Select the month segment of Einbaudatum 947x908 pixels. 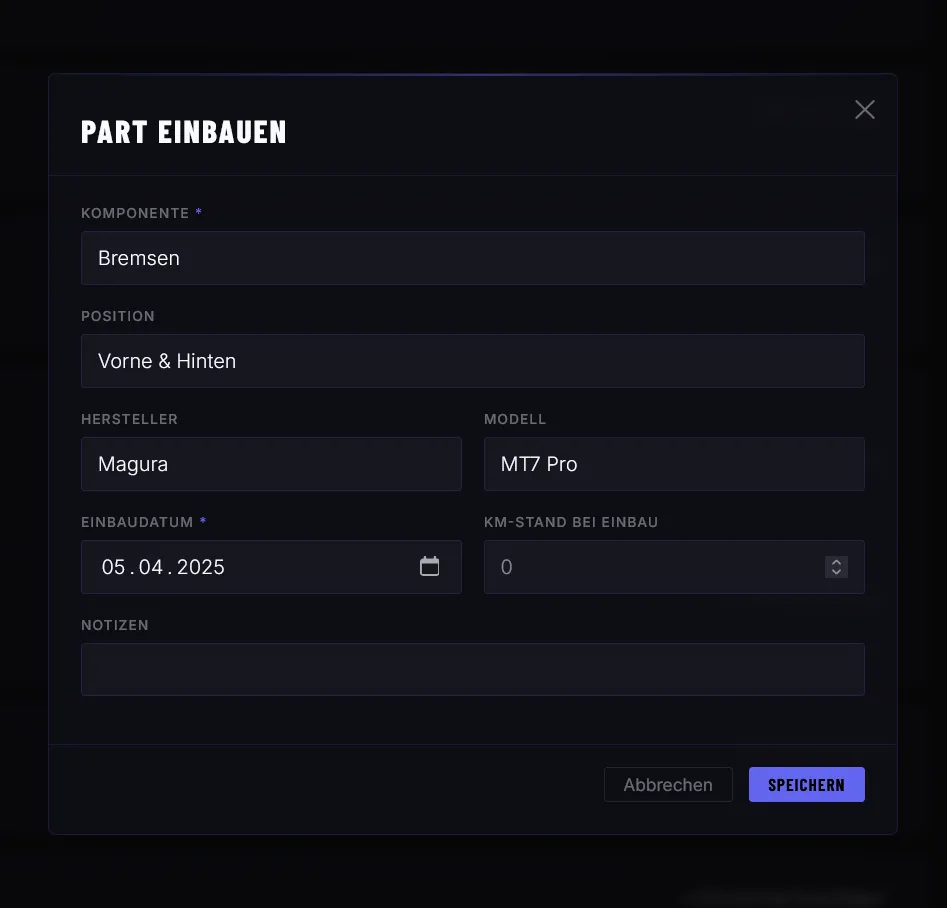[x=151, y=567]
